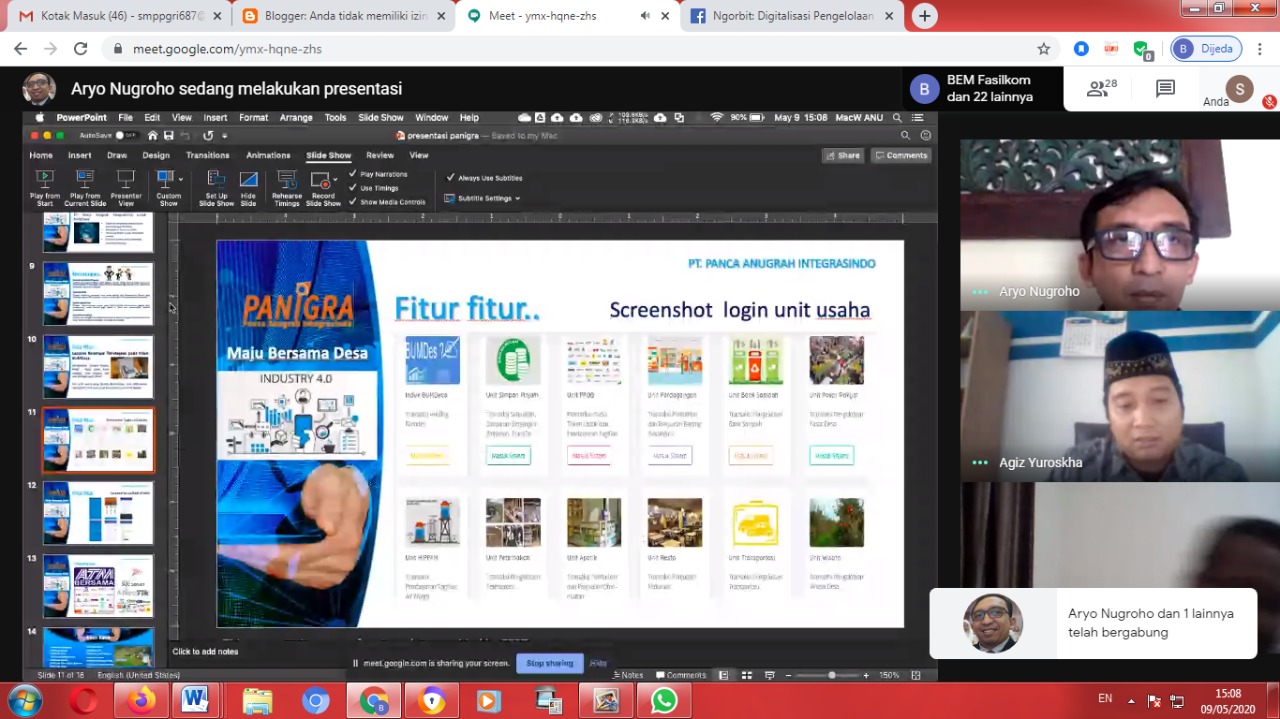Select slide 12 thumbnail

click(x=98, y=514)
